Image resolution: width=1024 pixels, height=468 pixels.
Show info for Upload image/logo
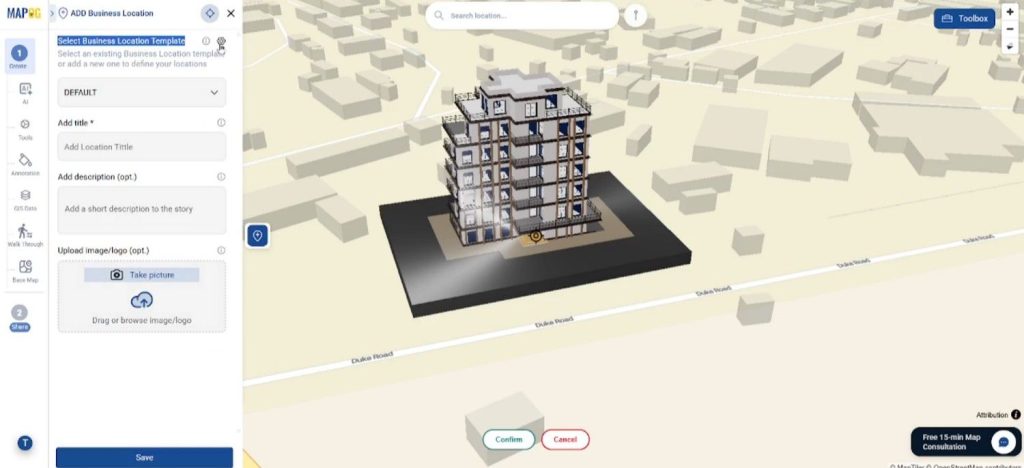coord(221,251)
